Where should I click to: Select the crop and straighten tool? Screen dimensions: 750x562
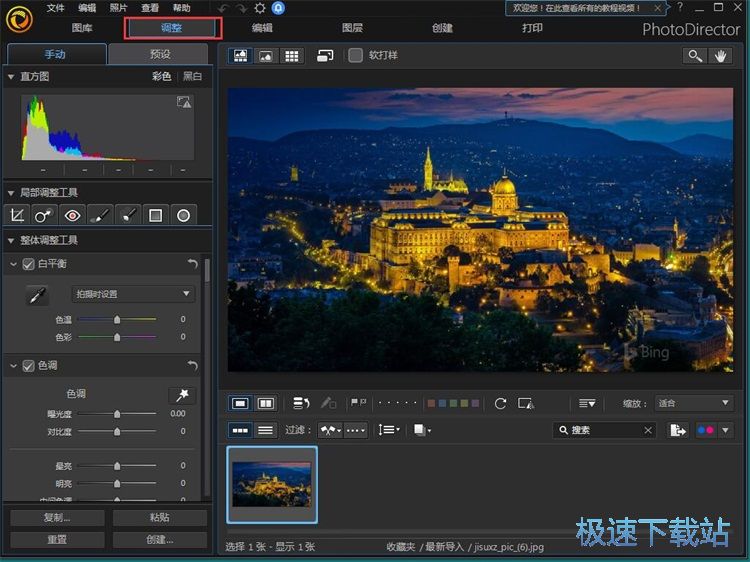click(17, 215)
